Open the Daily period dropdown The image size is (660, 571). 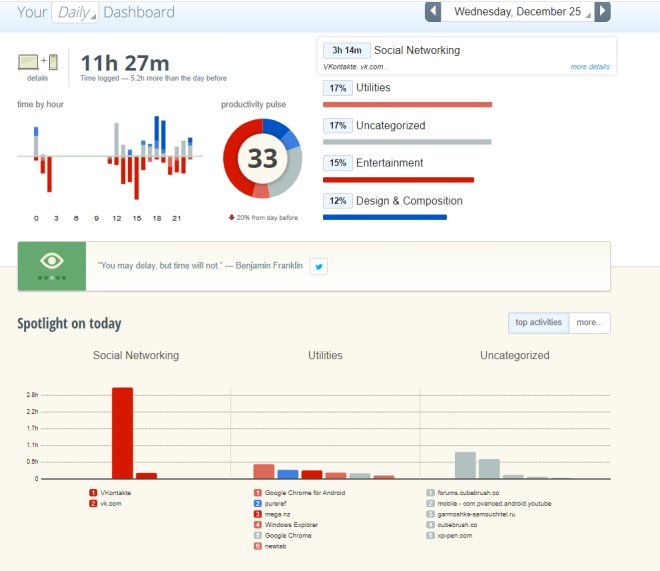[76, 13]
